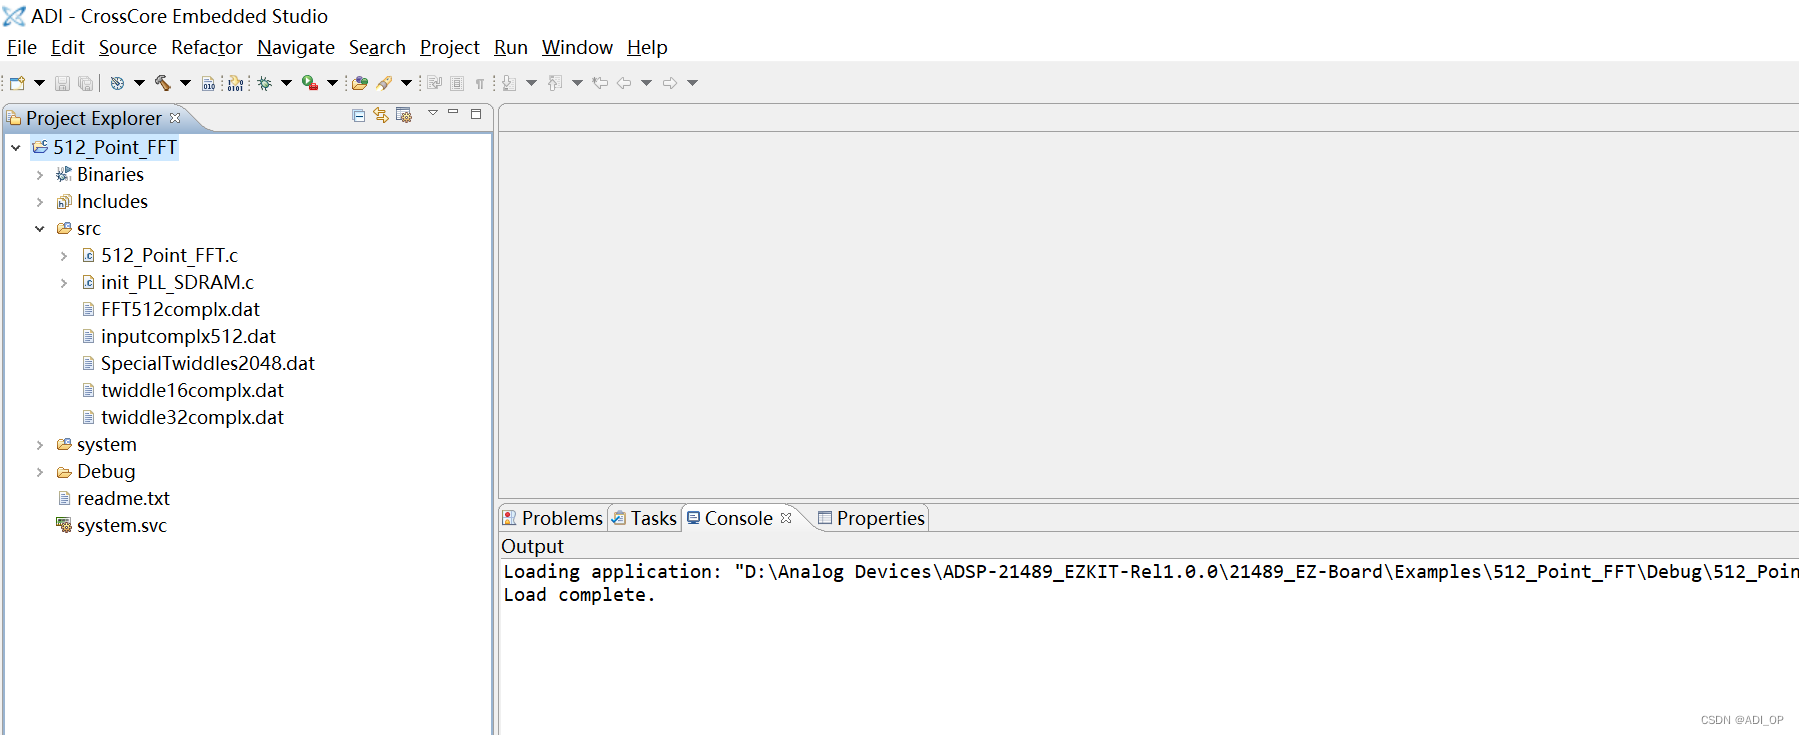Open the Search menu
Viewport: 1799px width, 735px height.
377,47
